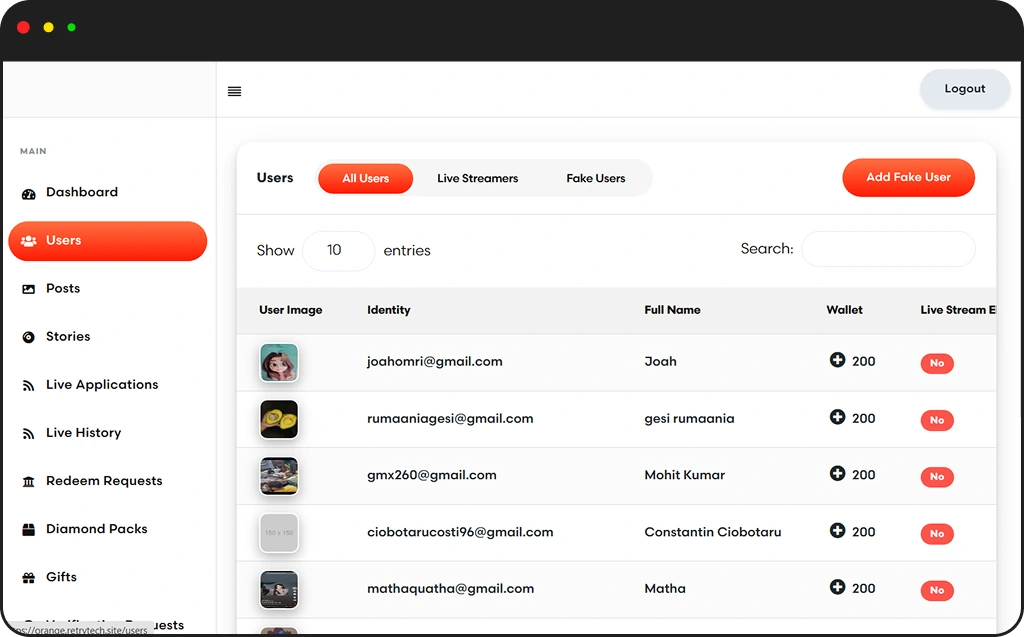Click the Users group icon in sidebar

pos(29,241)
